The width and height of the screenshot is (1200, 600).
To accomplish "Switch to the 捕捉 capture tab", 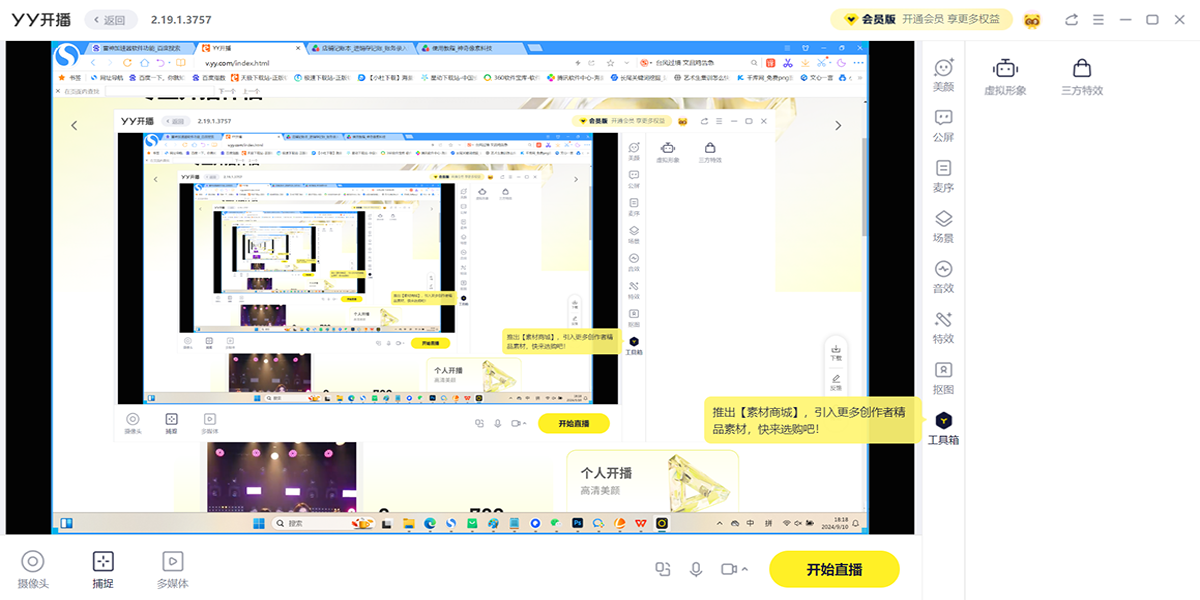I will coord(103,568).
